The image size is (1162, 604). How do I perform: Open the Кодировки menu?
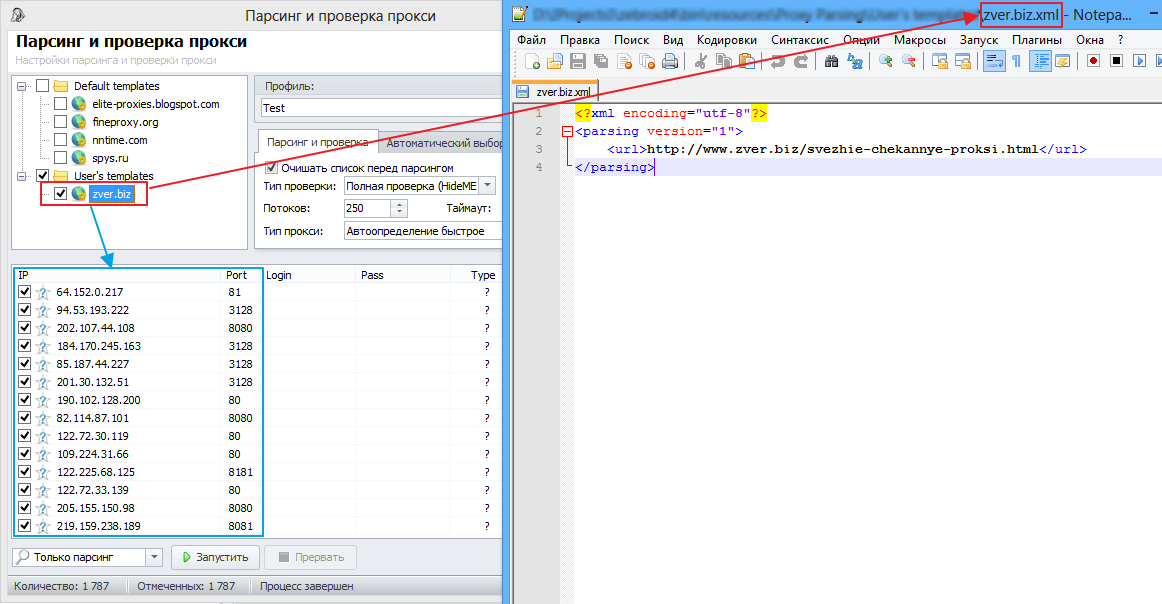[727, 39]
